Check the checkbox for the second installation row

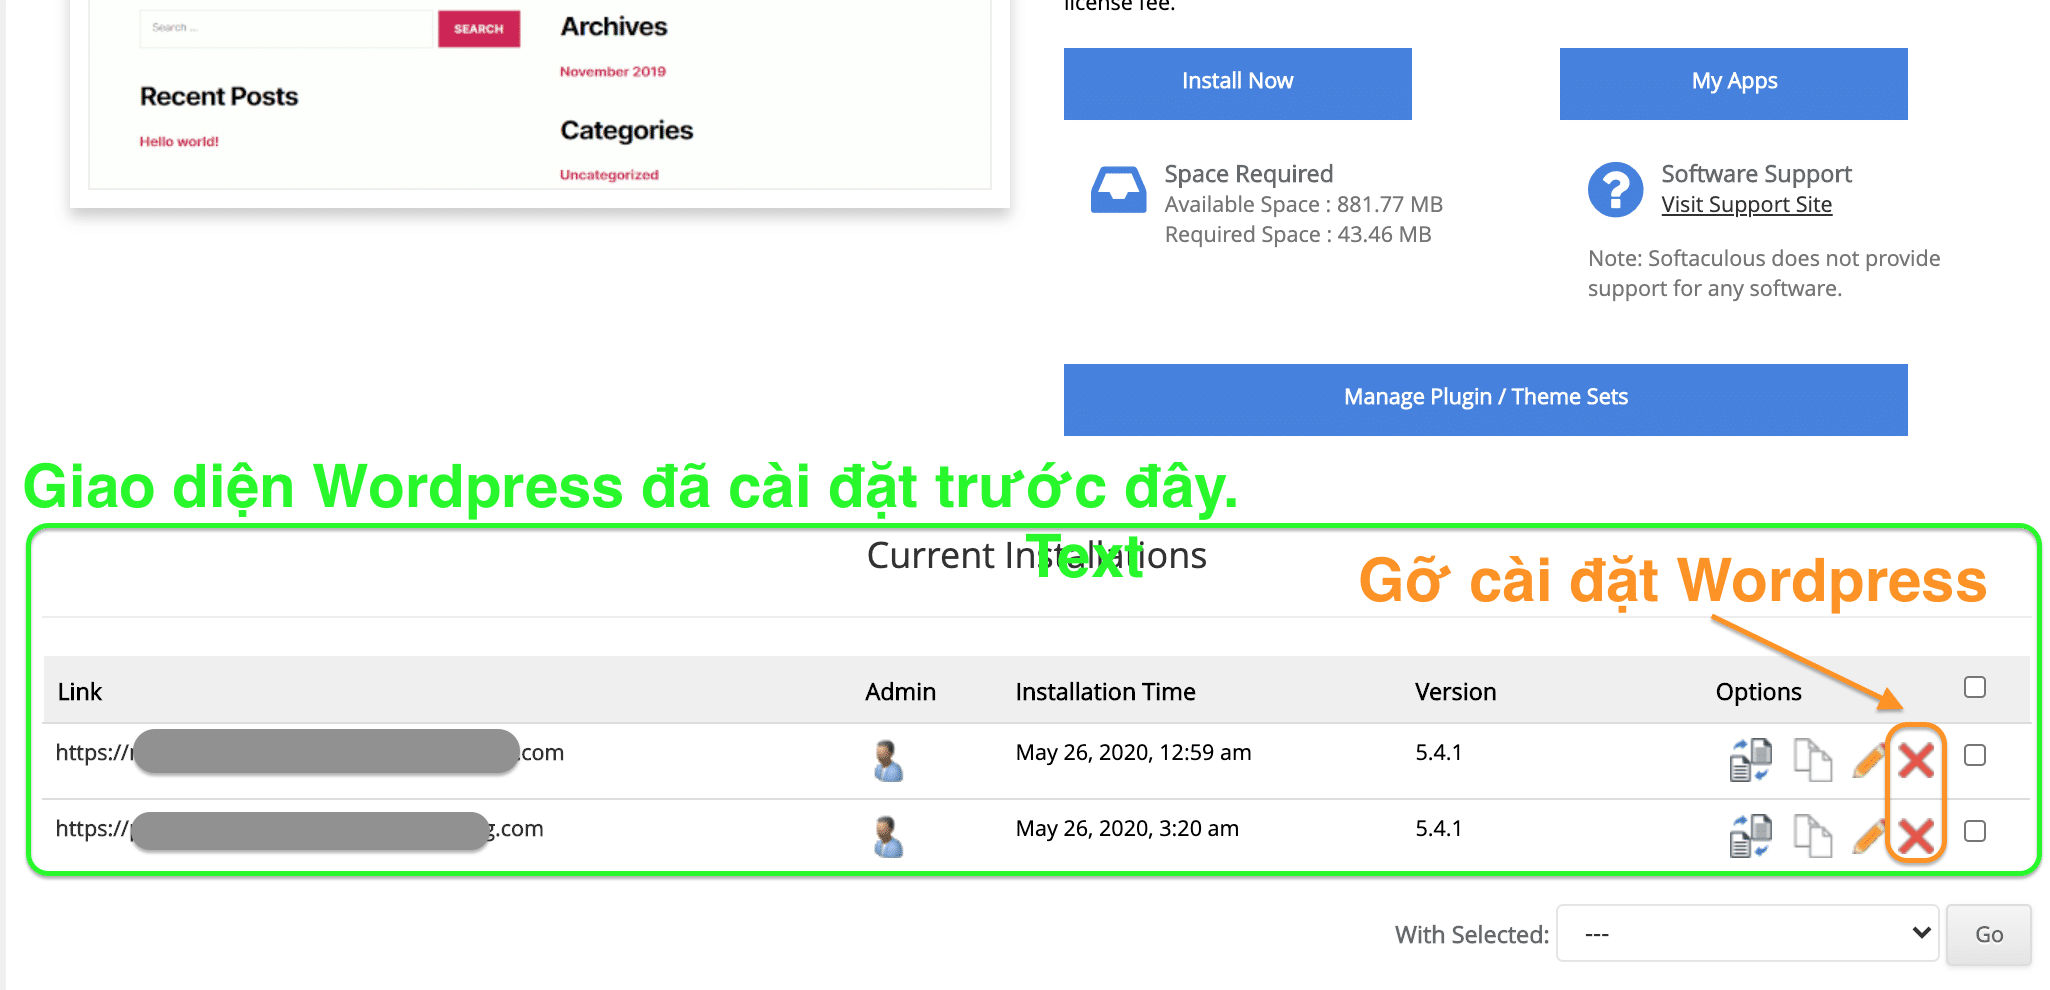pos(1975,831)
